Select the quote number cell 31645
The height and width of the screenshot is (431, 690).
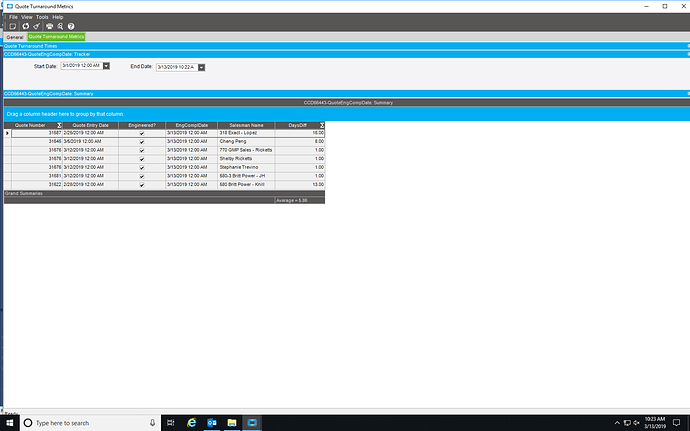coord(37,142)
